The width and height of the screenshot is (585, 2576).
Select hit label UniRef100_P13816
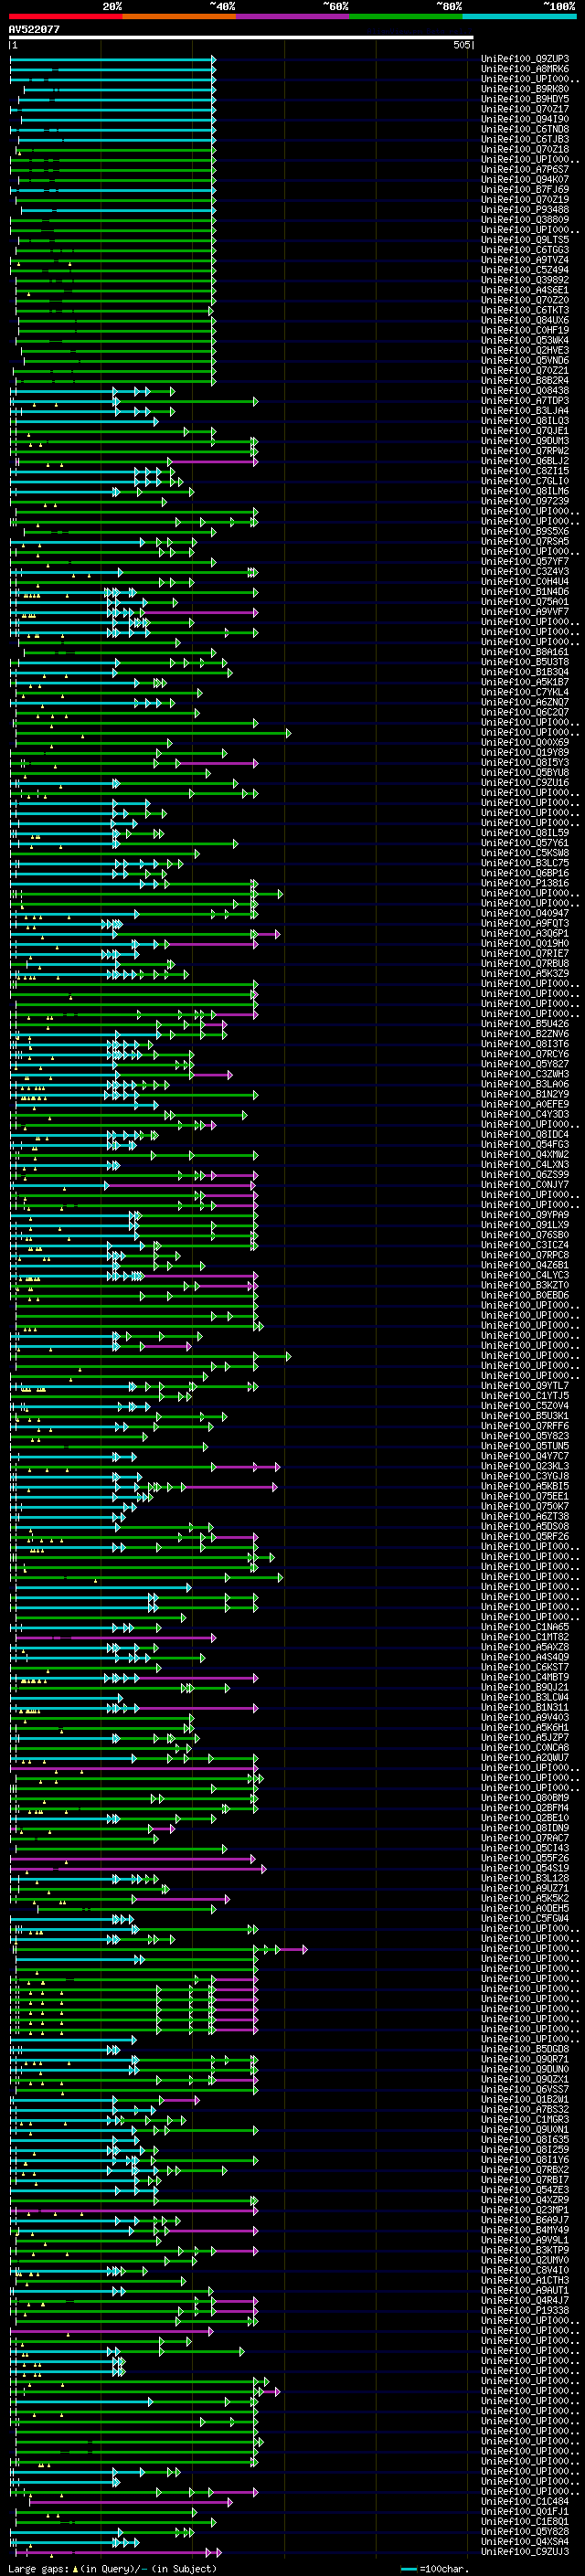pos(525,884)
